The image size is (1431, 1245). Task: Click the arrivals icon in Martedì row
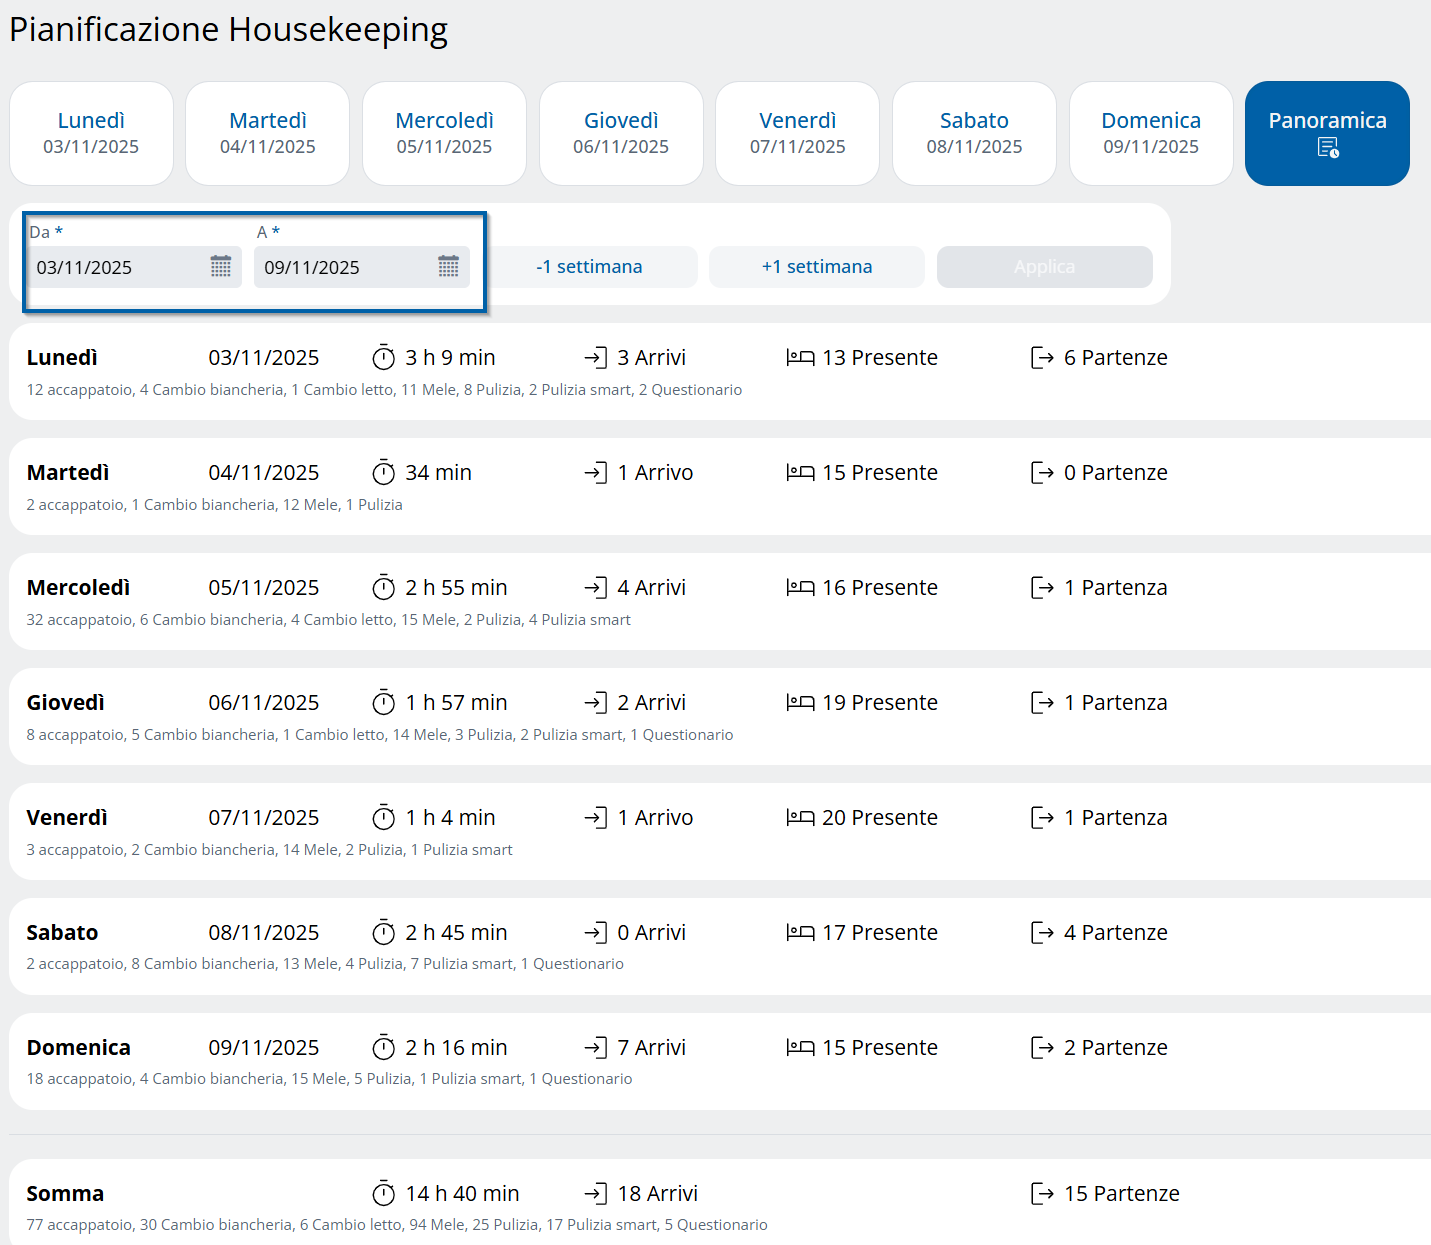596,473
